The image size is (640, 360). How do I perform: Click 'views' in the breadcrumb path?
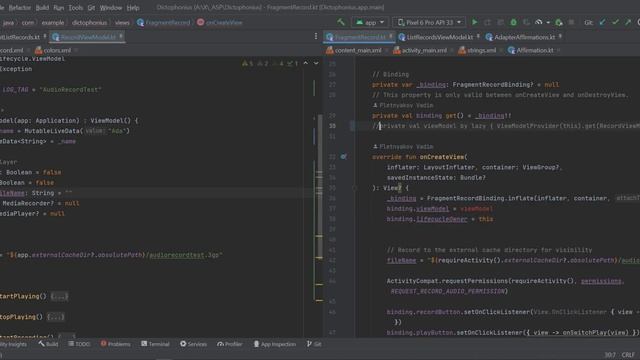(x=122, y=22)
